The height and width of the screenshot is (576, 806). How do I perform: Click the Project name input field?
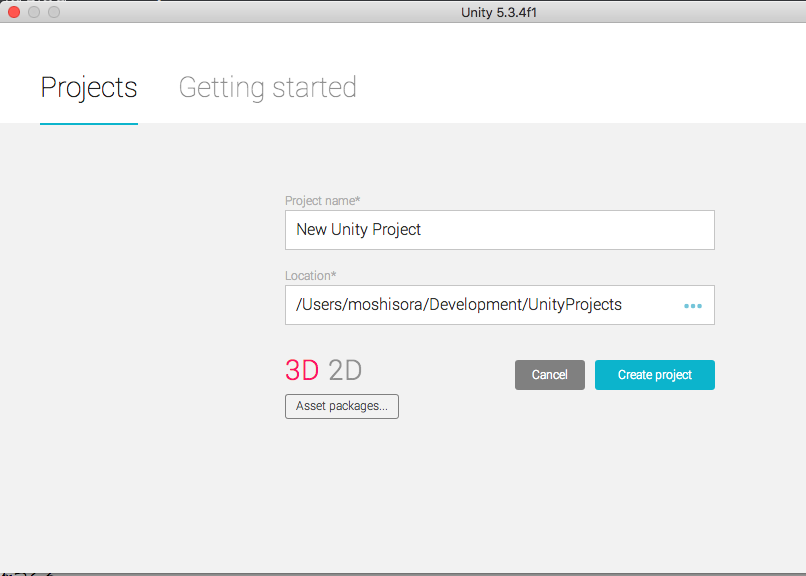(x=500, y=230)
